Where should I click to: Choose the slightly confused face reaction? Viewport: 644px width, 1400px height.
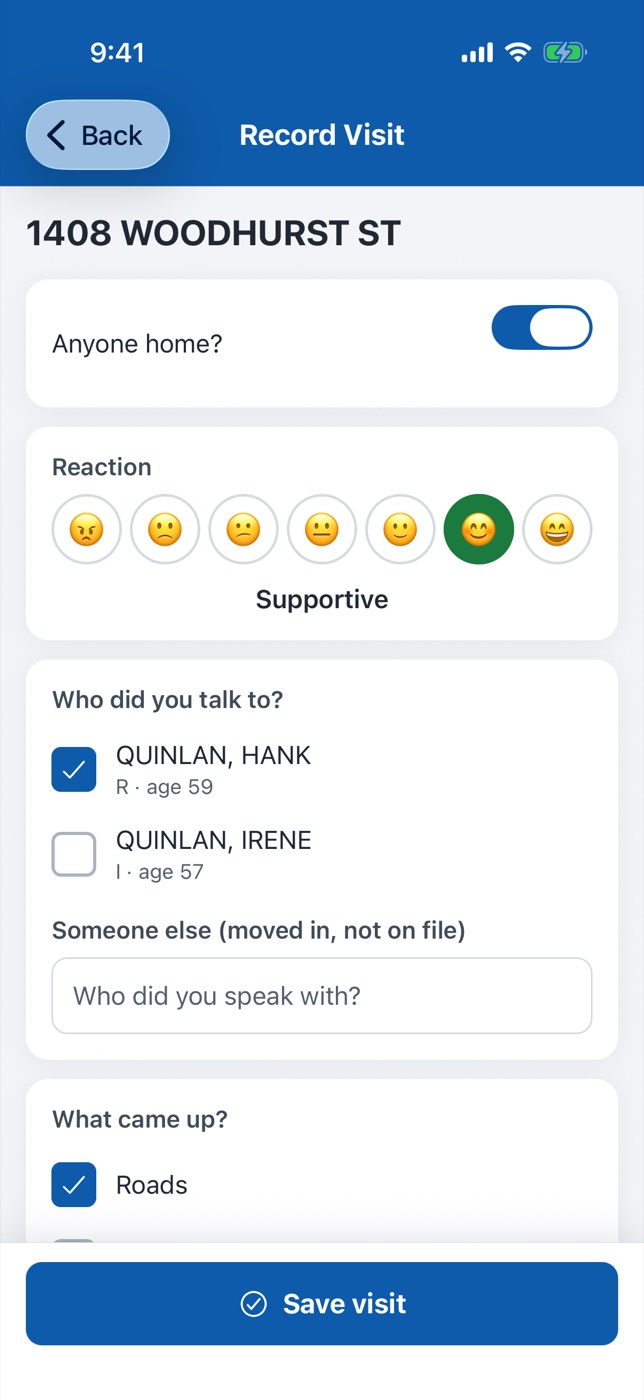pos(244,529)
